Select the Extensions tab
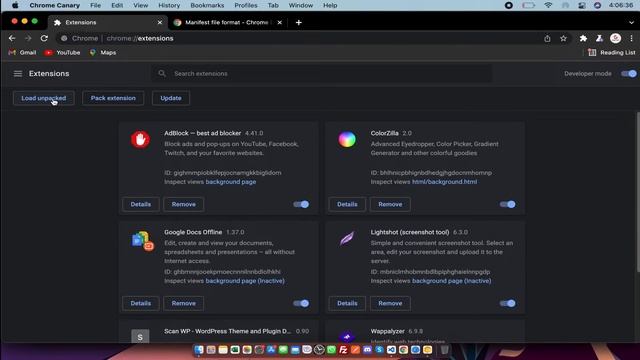The height and width of the screenshot is (360, 640). click(108, 22)
